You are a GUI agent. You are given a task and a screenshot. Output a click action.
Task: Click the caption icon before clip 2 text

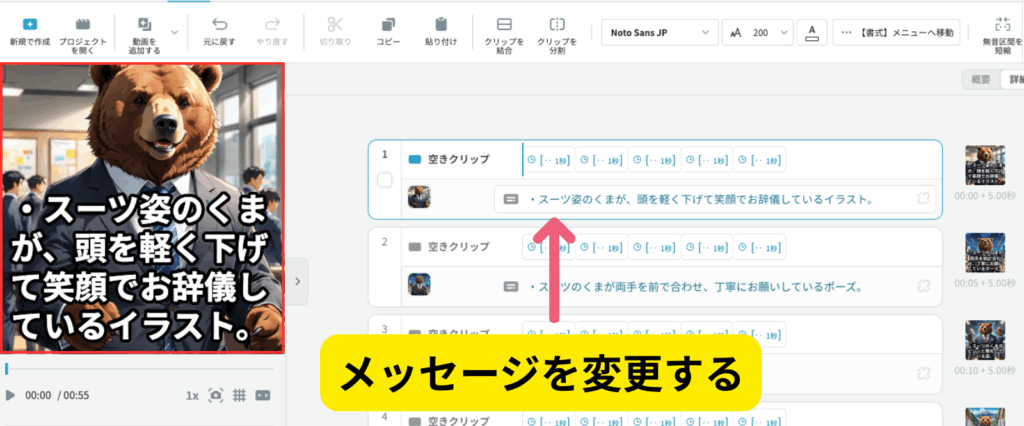pyautogui.click(x=511, y=286)
